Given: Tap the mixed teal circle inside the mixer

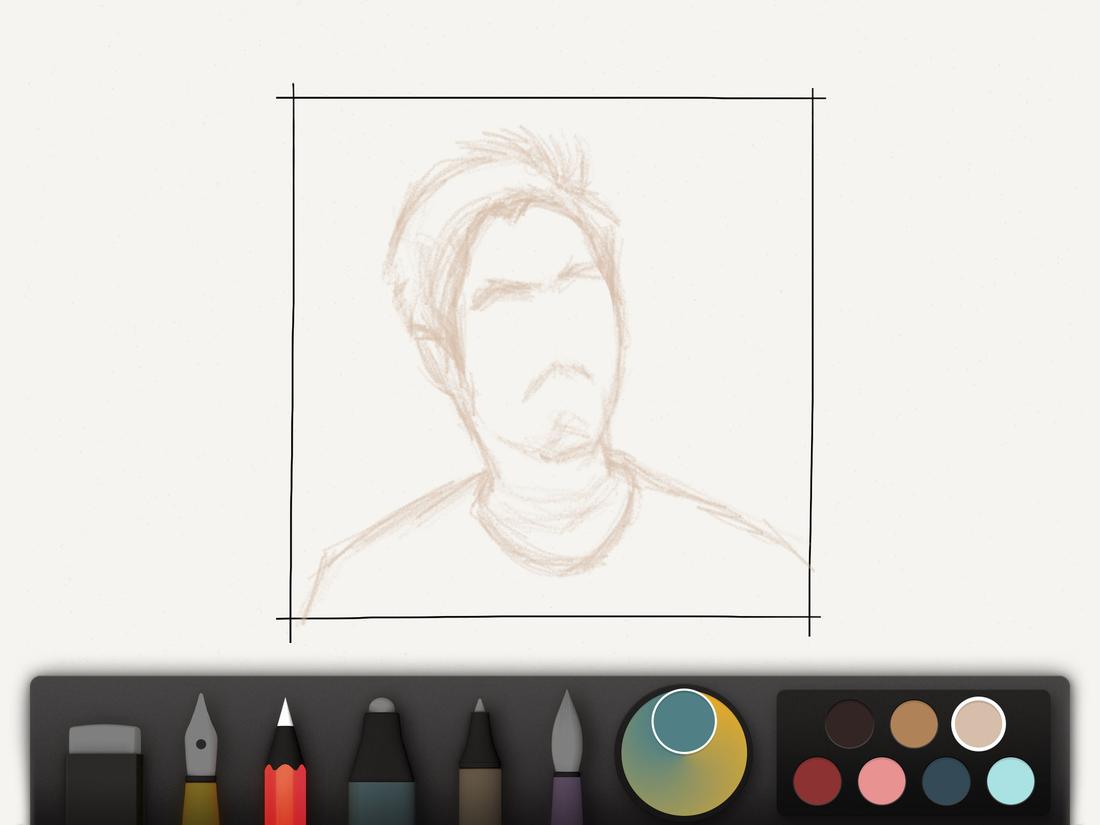Looking at the screenshot, I should coord(685,722).
